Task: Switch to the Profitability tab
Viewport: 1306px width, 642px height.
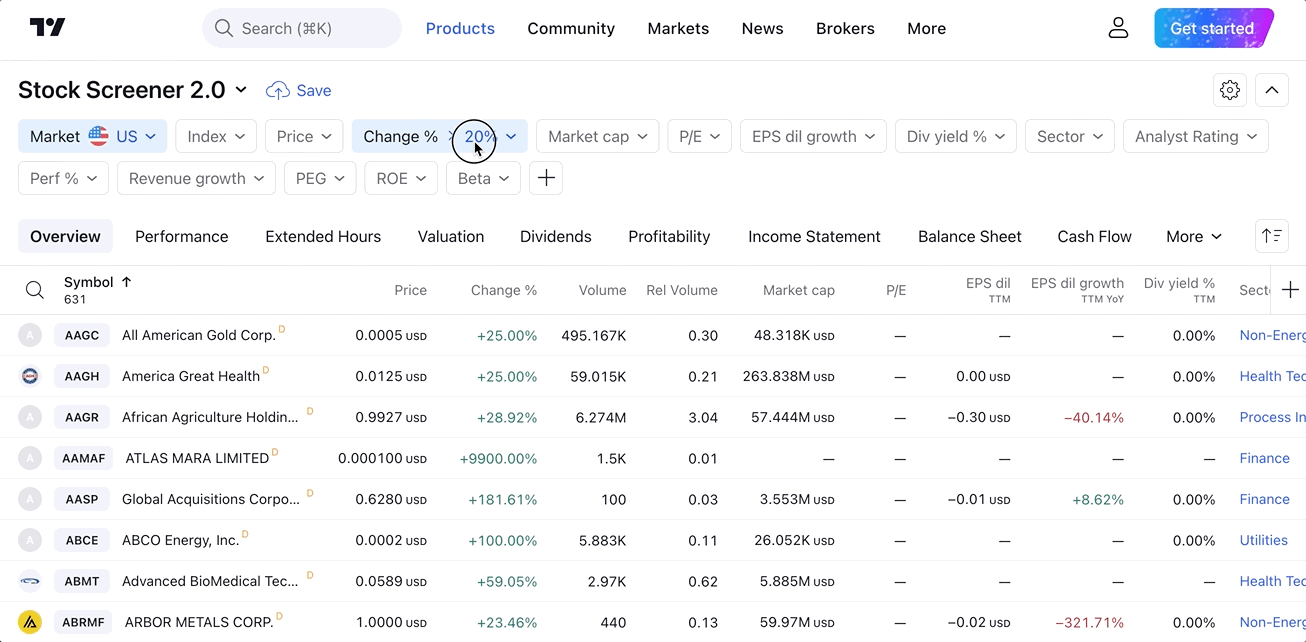Action: tap(669, 236)
